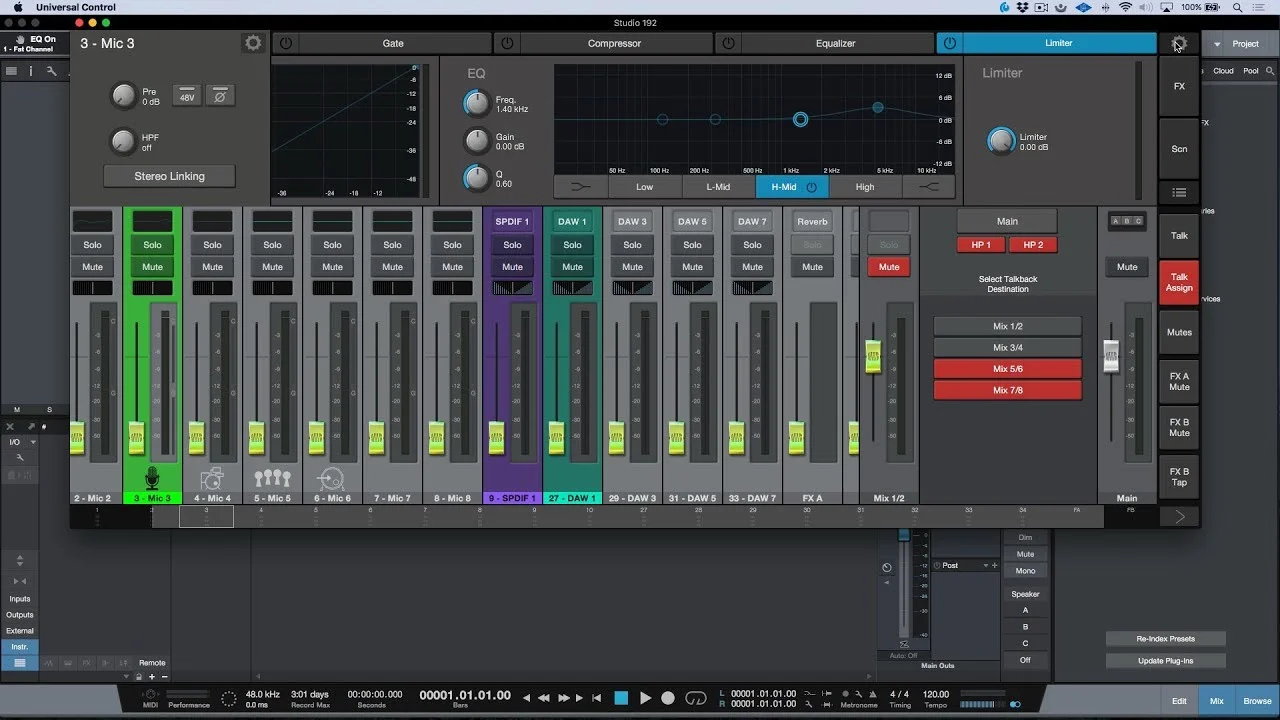
Task: Toggle Compressor power icon
Action: coord(508,43)
